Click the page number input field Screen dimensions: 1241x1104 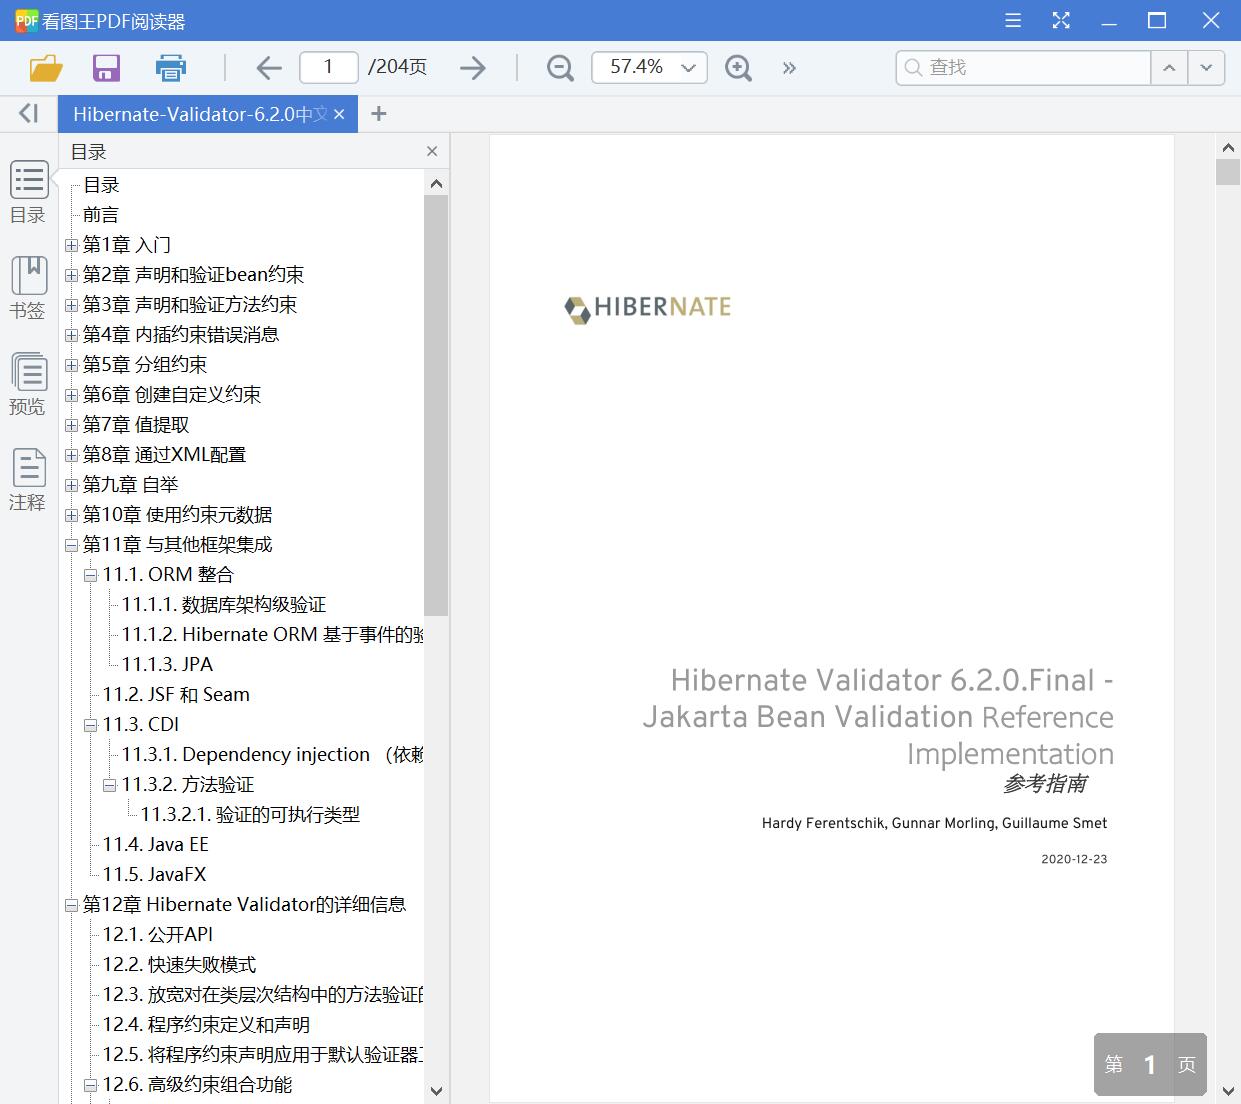[x=328, y=67]
